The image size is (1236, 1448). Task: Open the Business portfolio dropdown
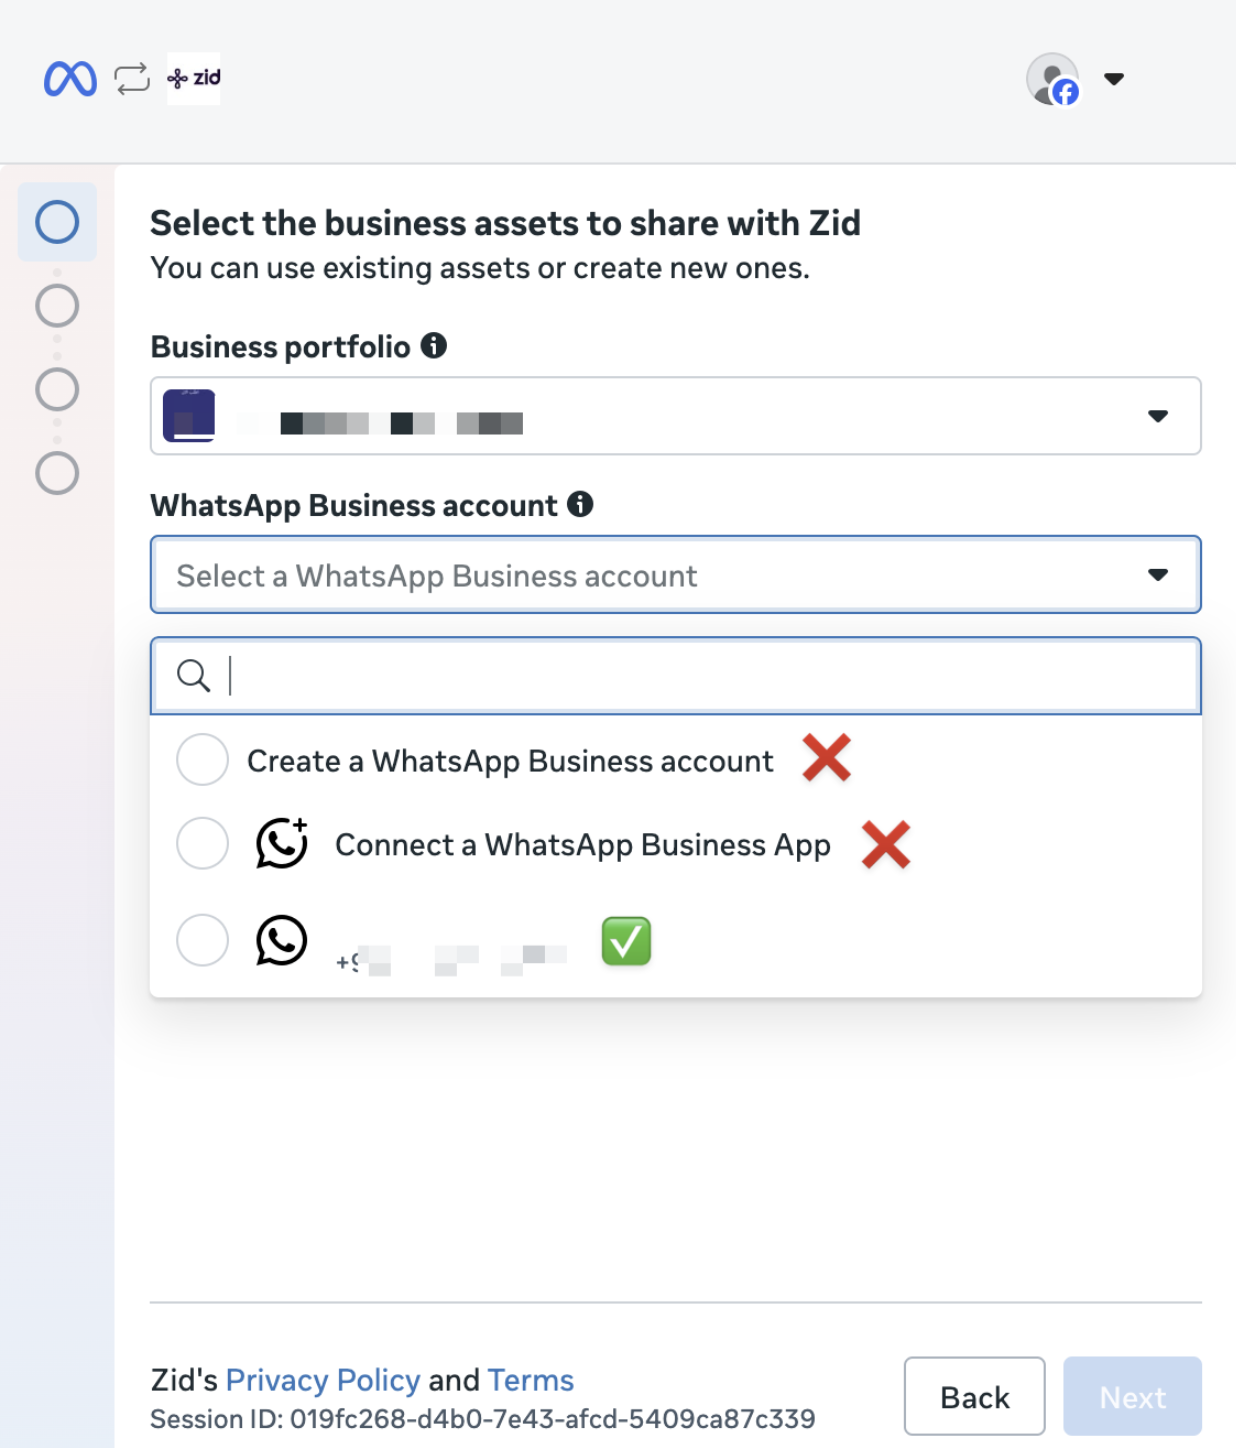point(676,416)
